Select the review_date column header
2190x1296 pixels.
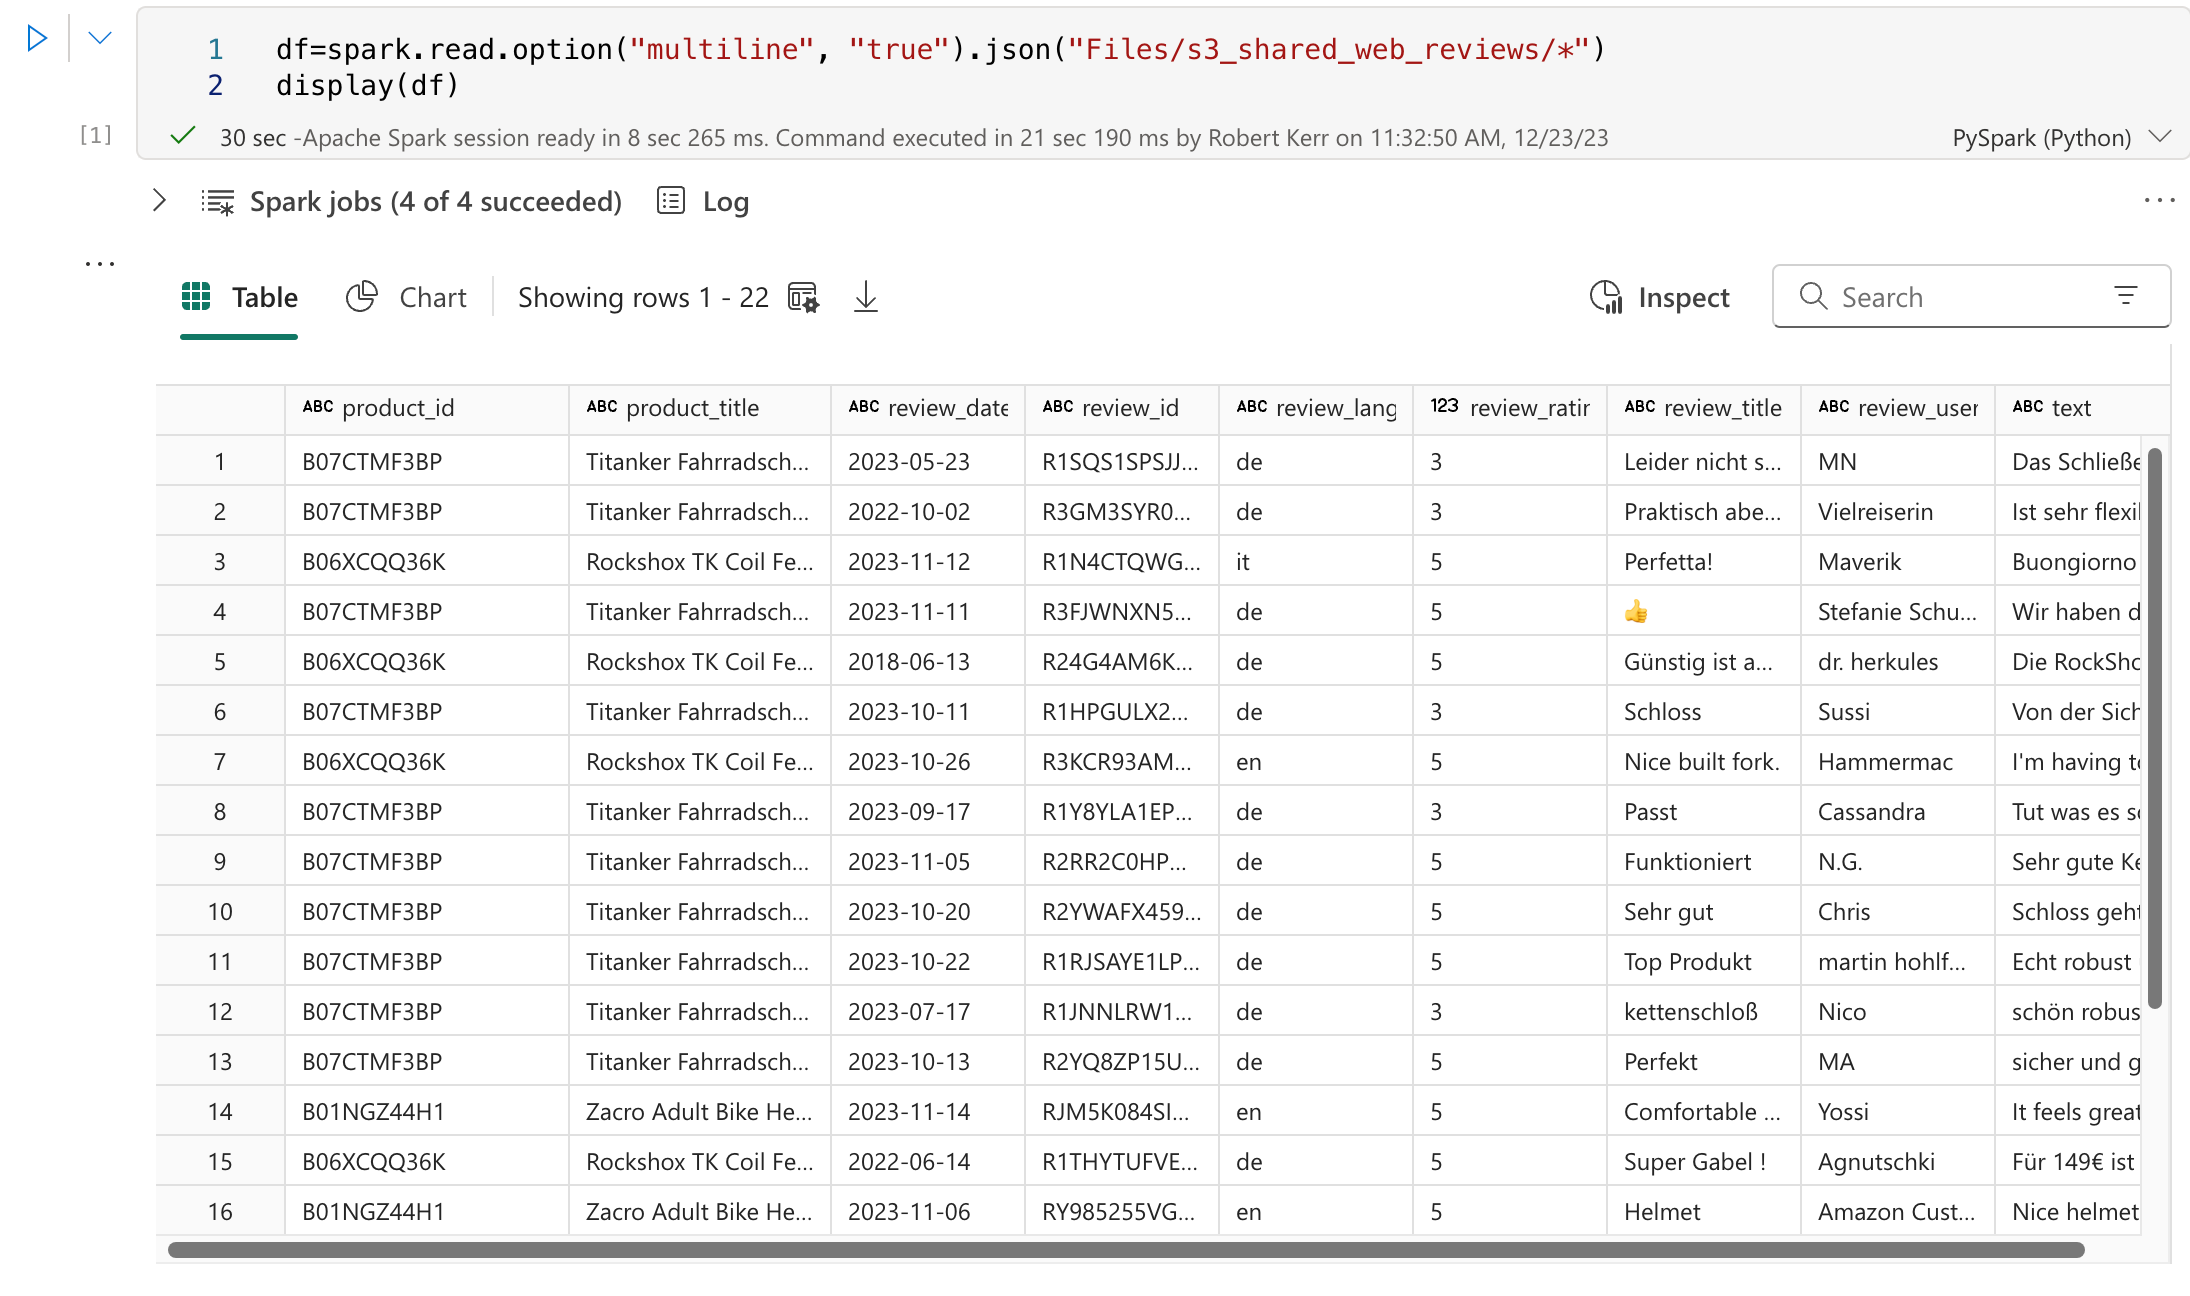pyautogui.click(x=946, y=408)
